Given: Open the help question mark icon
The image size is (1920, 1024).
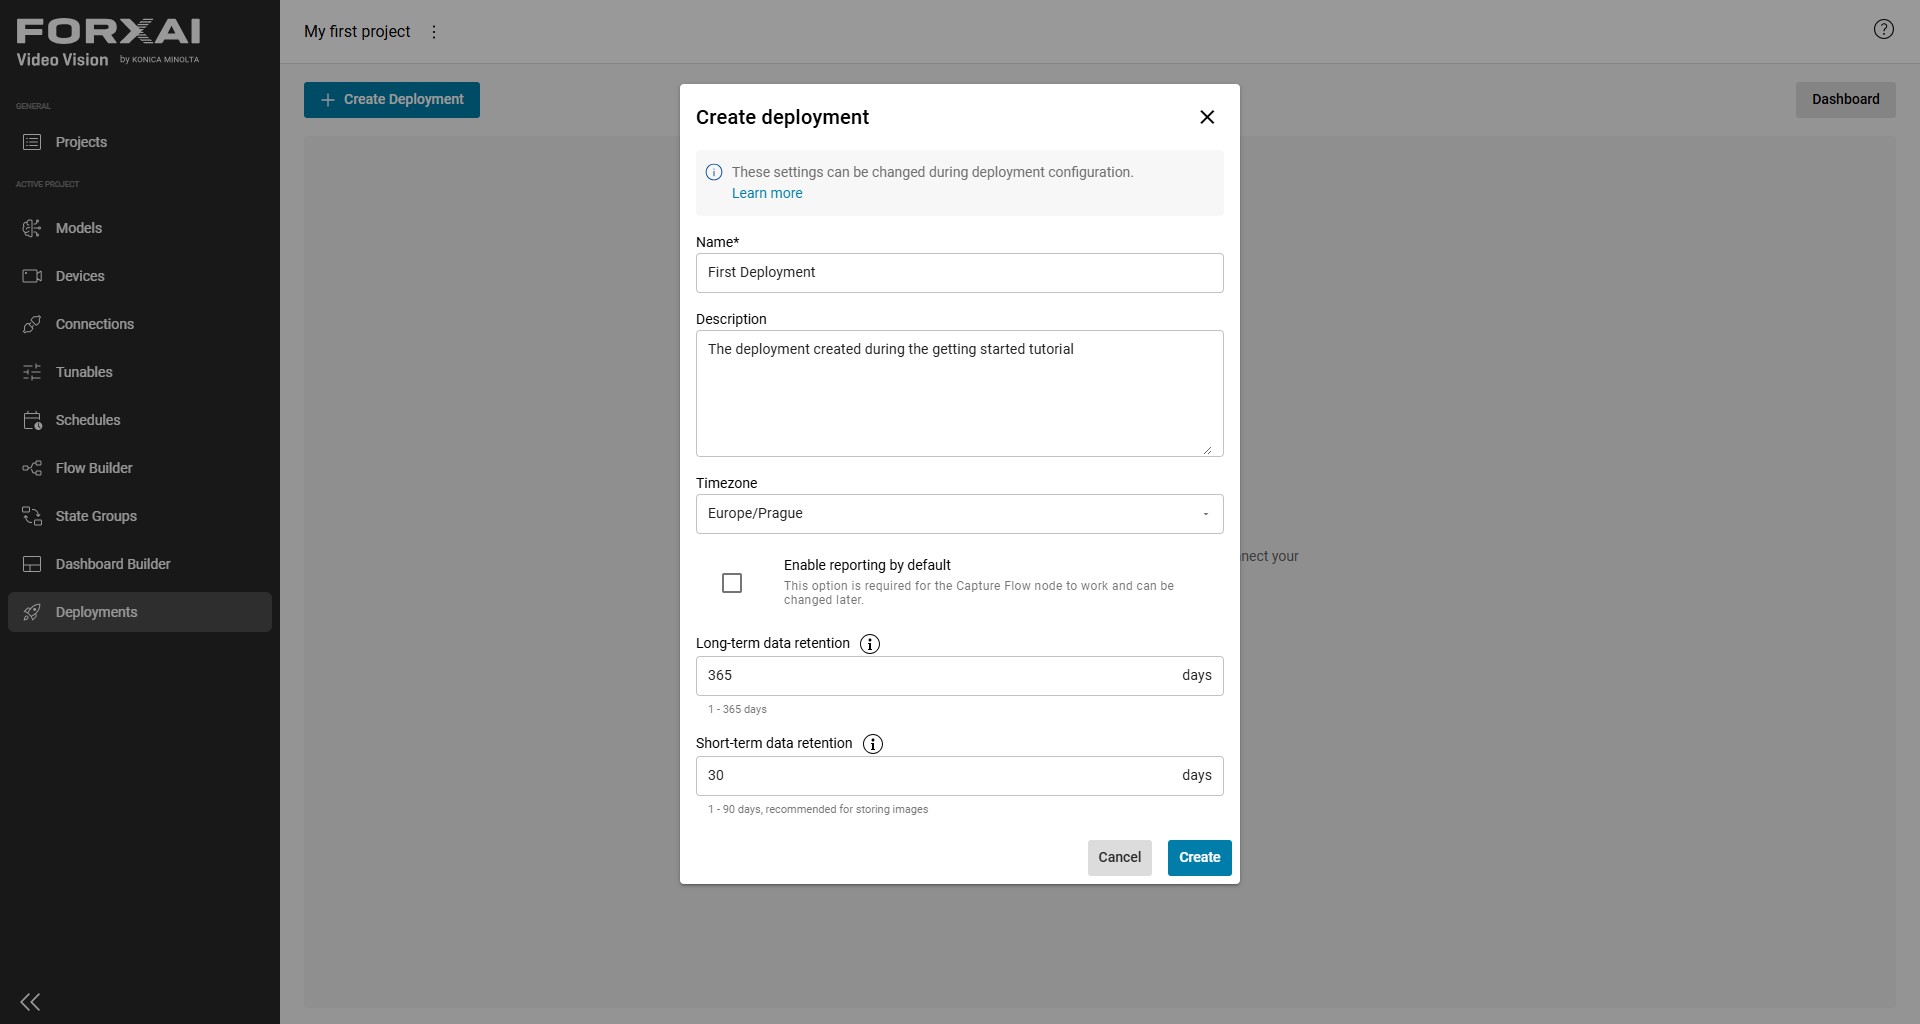Looking at the screenshot, I should click(1884, 29).
